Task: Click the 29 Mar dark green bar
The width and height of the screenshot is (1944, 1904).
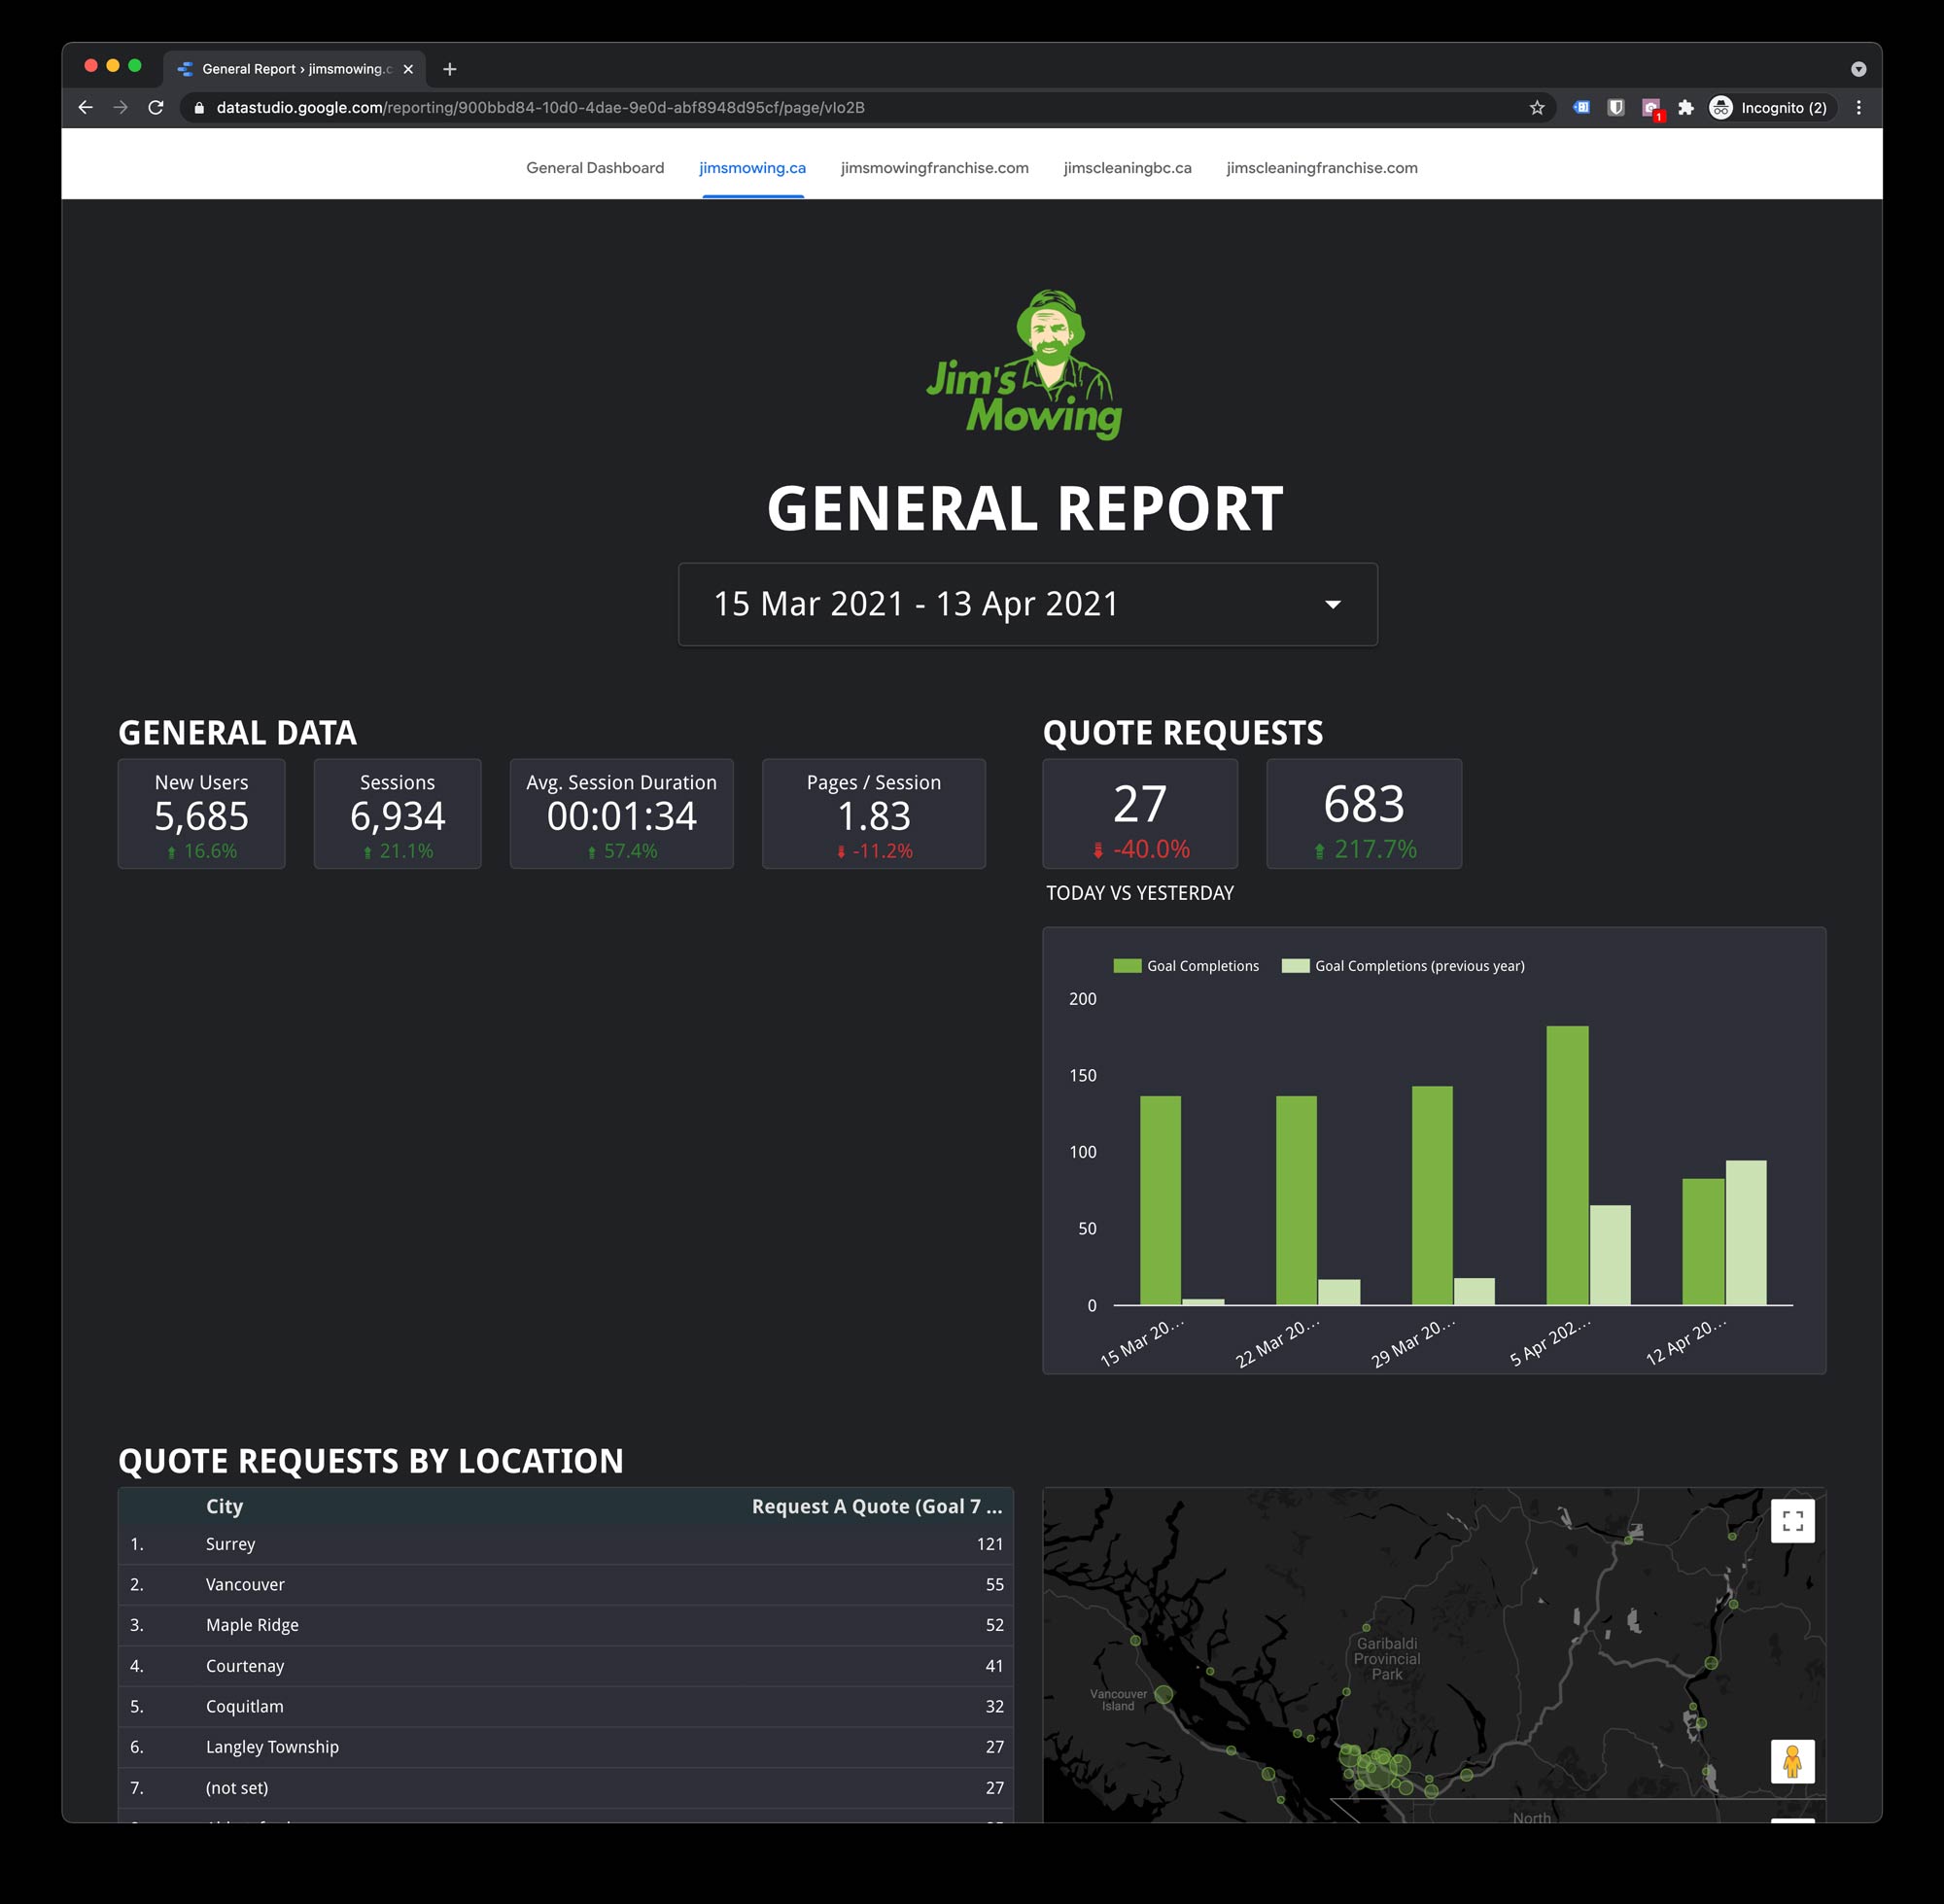Action: 1432,1195
